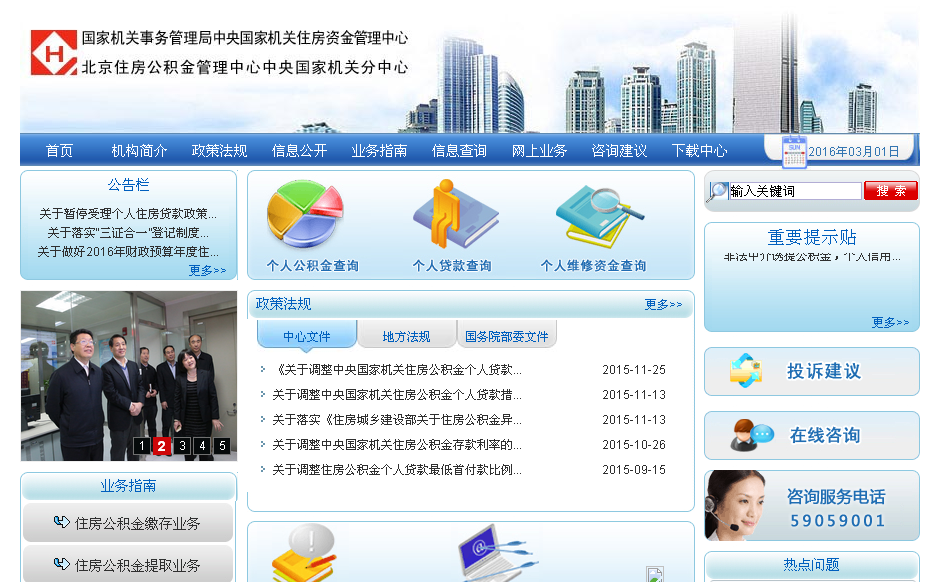Click the phone icon beside 住房公积金缴存业务
This screenshot has height=582, width=934.
tap(61, 522)
